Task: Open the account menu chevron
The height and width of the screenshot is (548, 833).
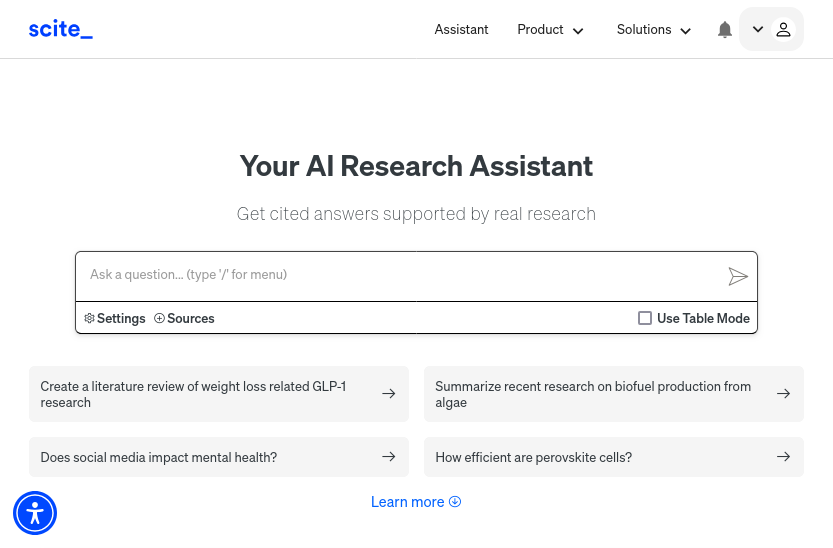Action: [758, 29]
